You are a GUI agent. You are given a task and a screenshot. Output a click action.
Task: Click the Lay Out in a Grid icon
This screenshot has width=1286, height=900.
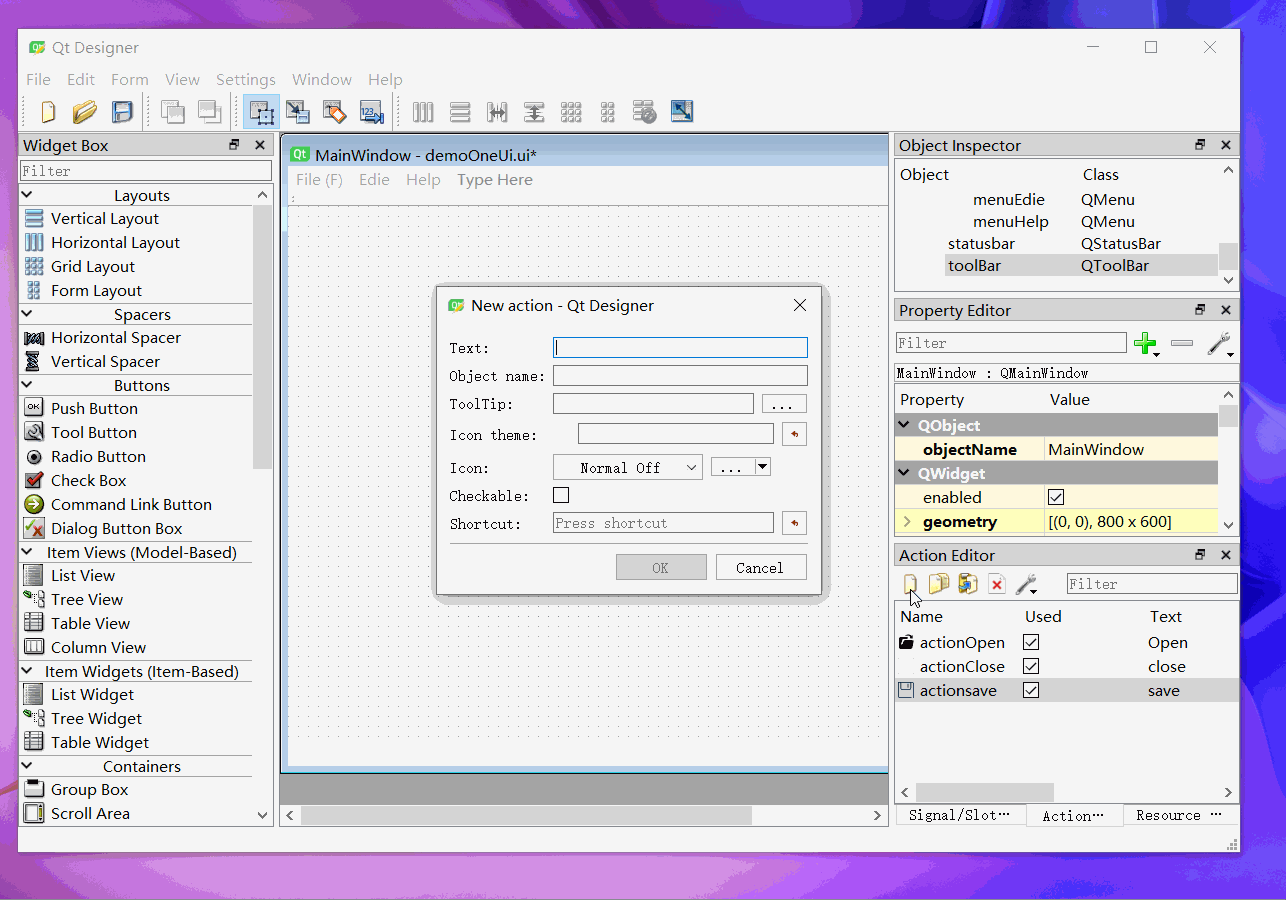(x=571, y=112)
